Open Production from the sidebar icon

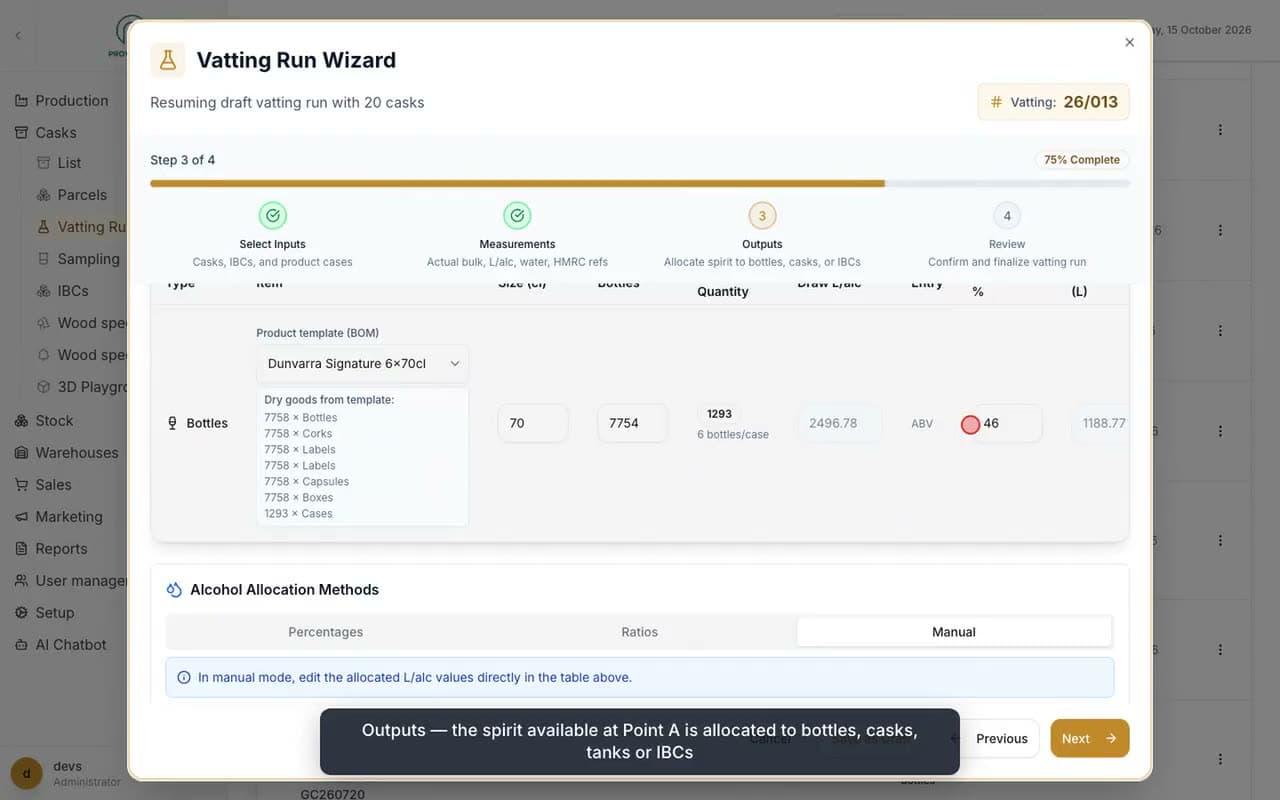coord(21,101)
